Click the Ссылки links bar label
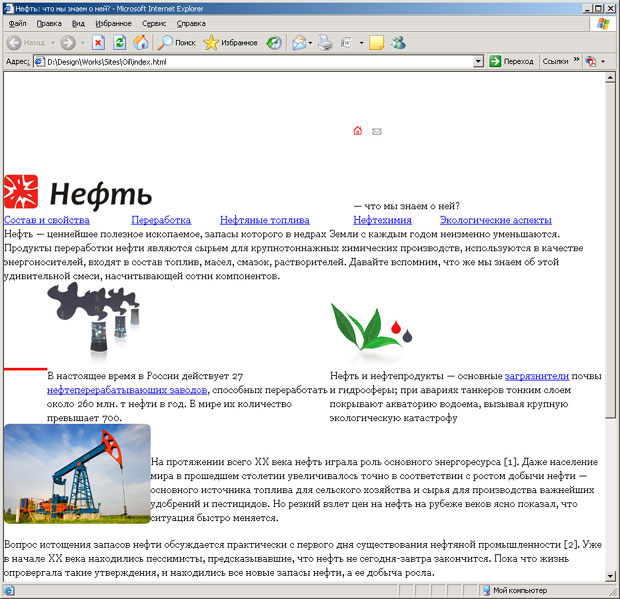620x599 pixels. pyautogui.click(x=555, y=61)
